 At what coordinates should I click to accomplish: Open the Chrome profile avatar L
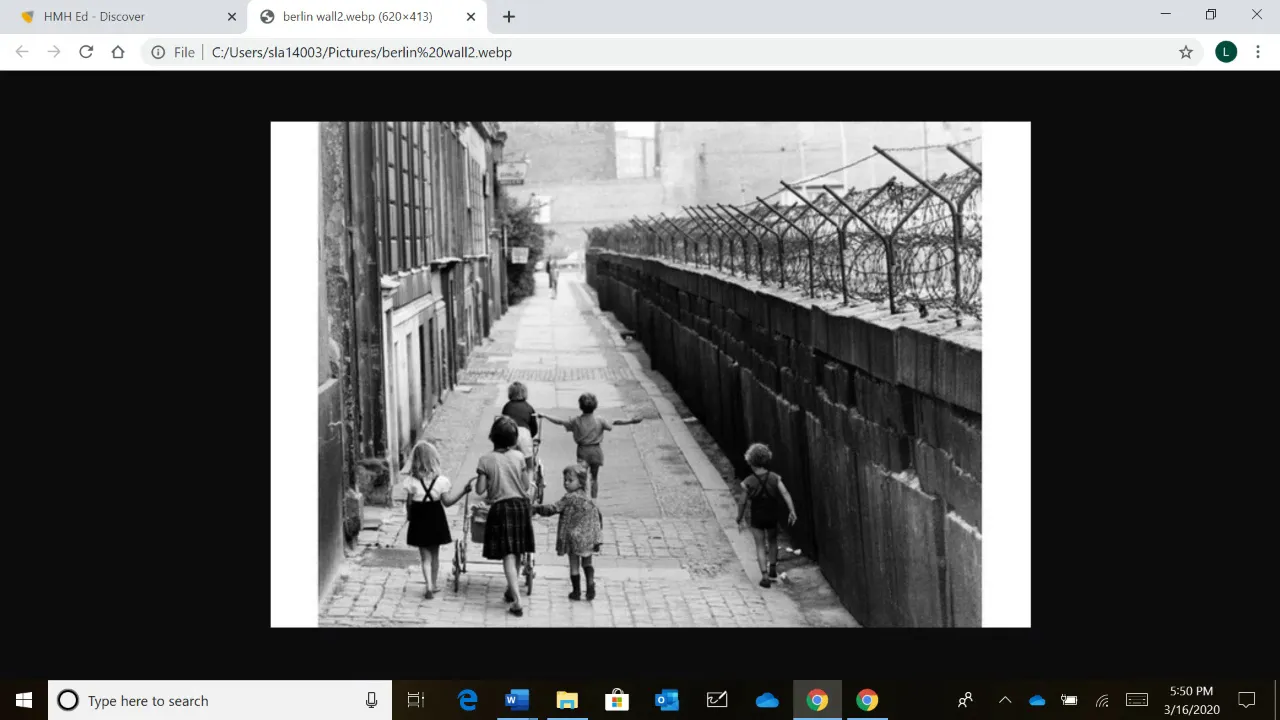(1226, 52)
